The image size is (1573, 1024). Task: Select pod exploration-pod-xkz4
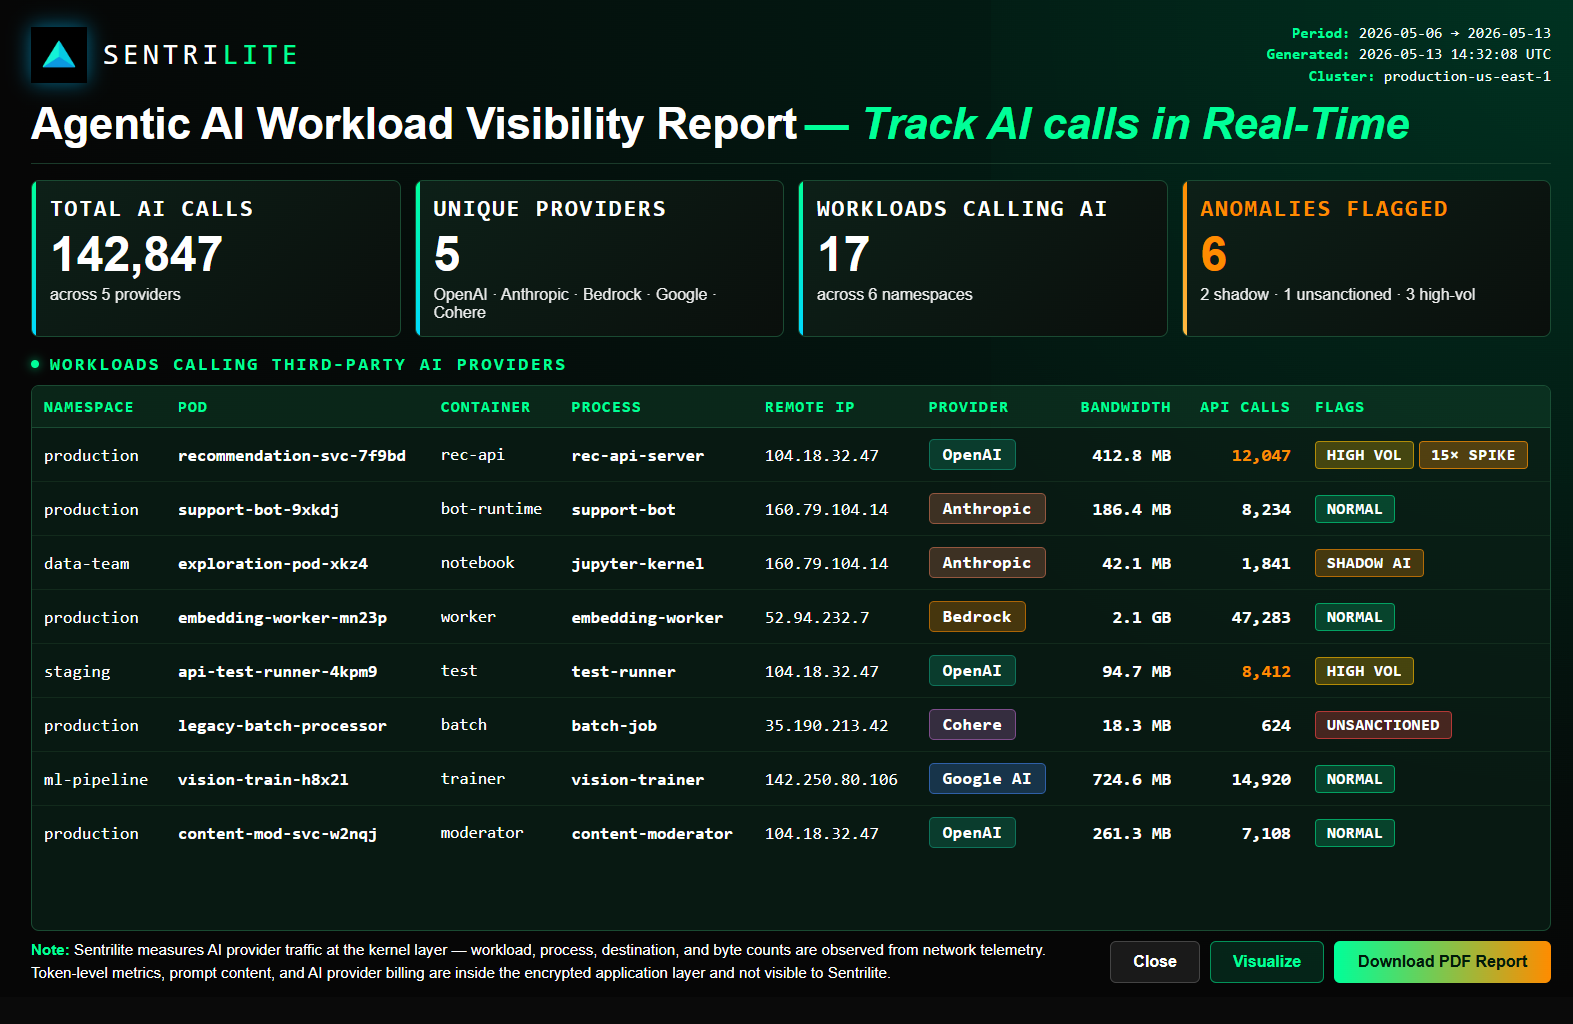pyautogui.click(x=273, y=564)
